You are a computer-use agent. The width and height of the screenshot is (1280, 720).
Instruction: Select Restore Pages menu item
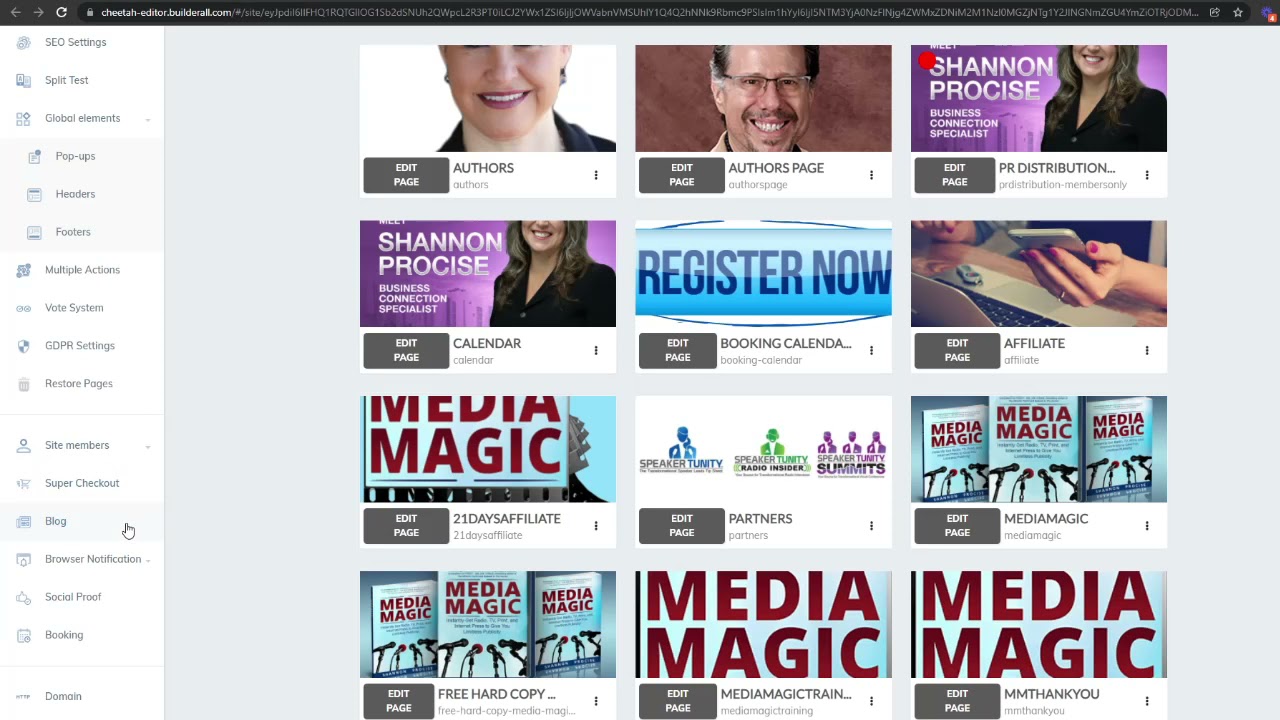(79, 384)
